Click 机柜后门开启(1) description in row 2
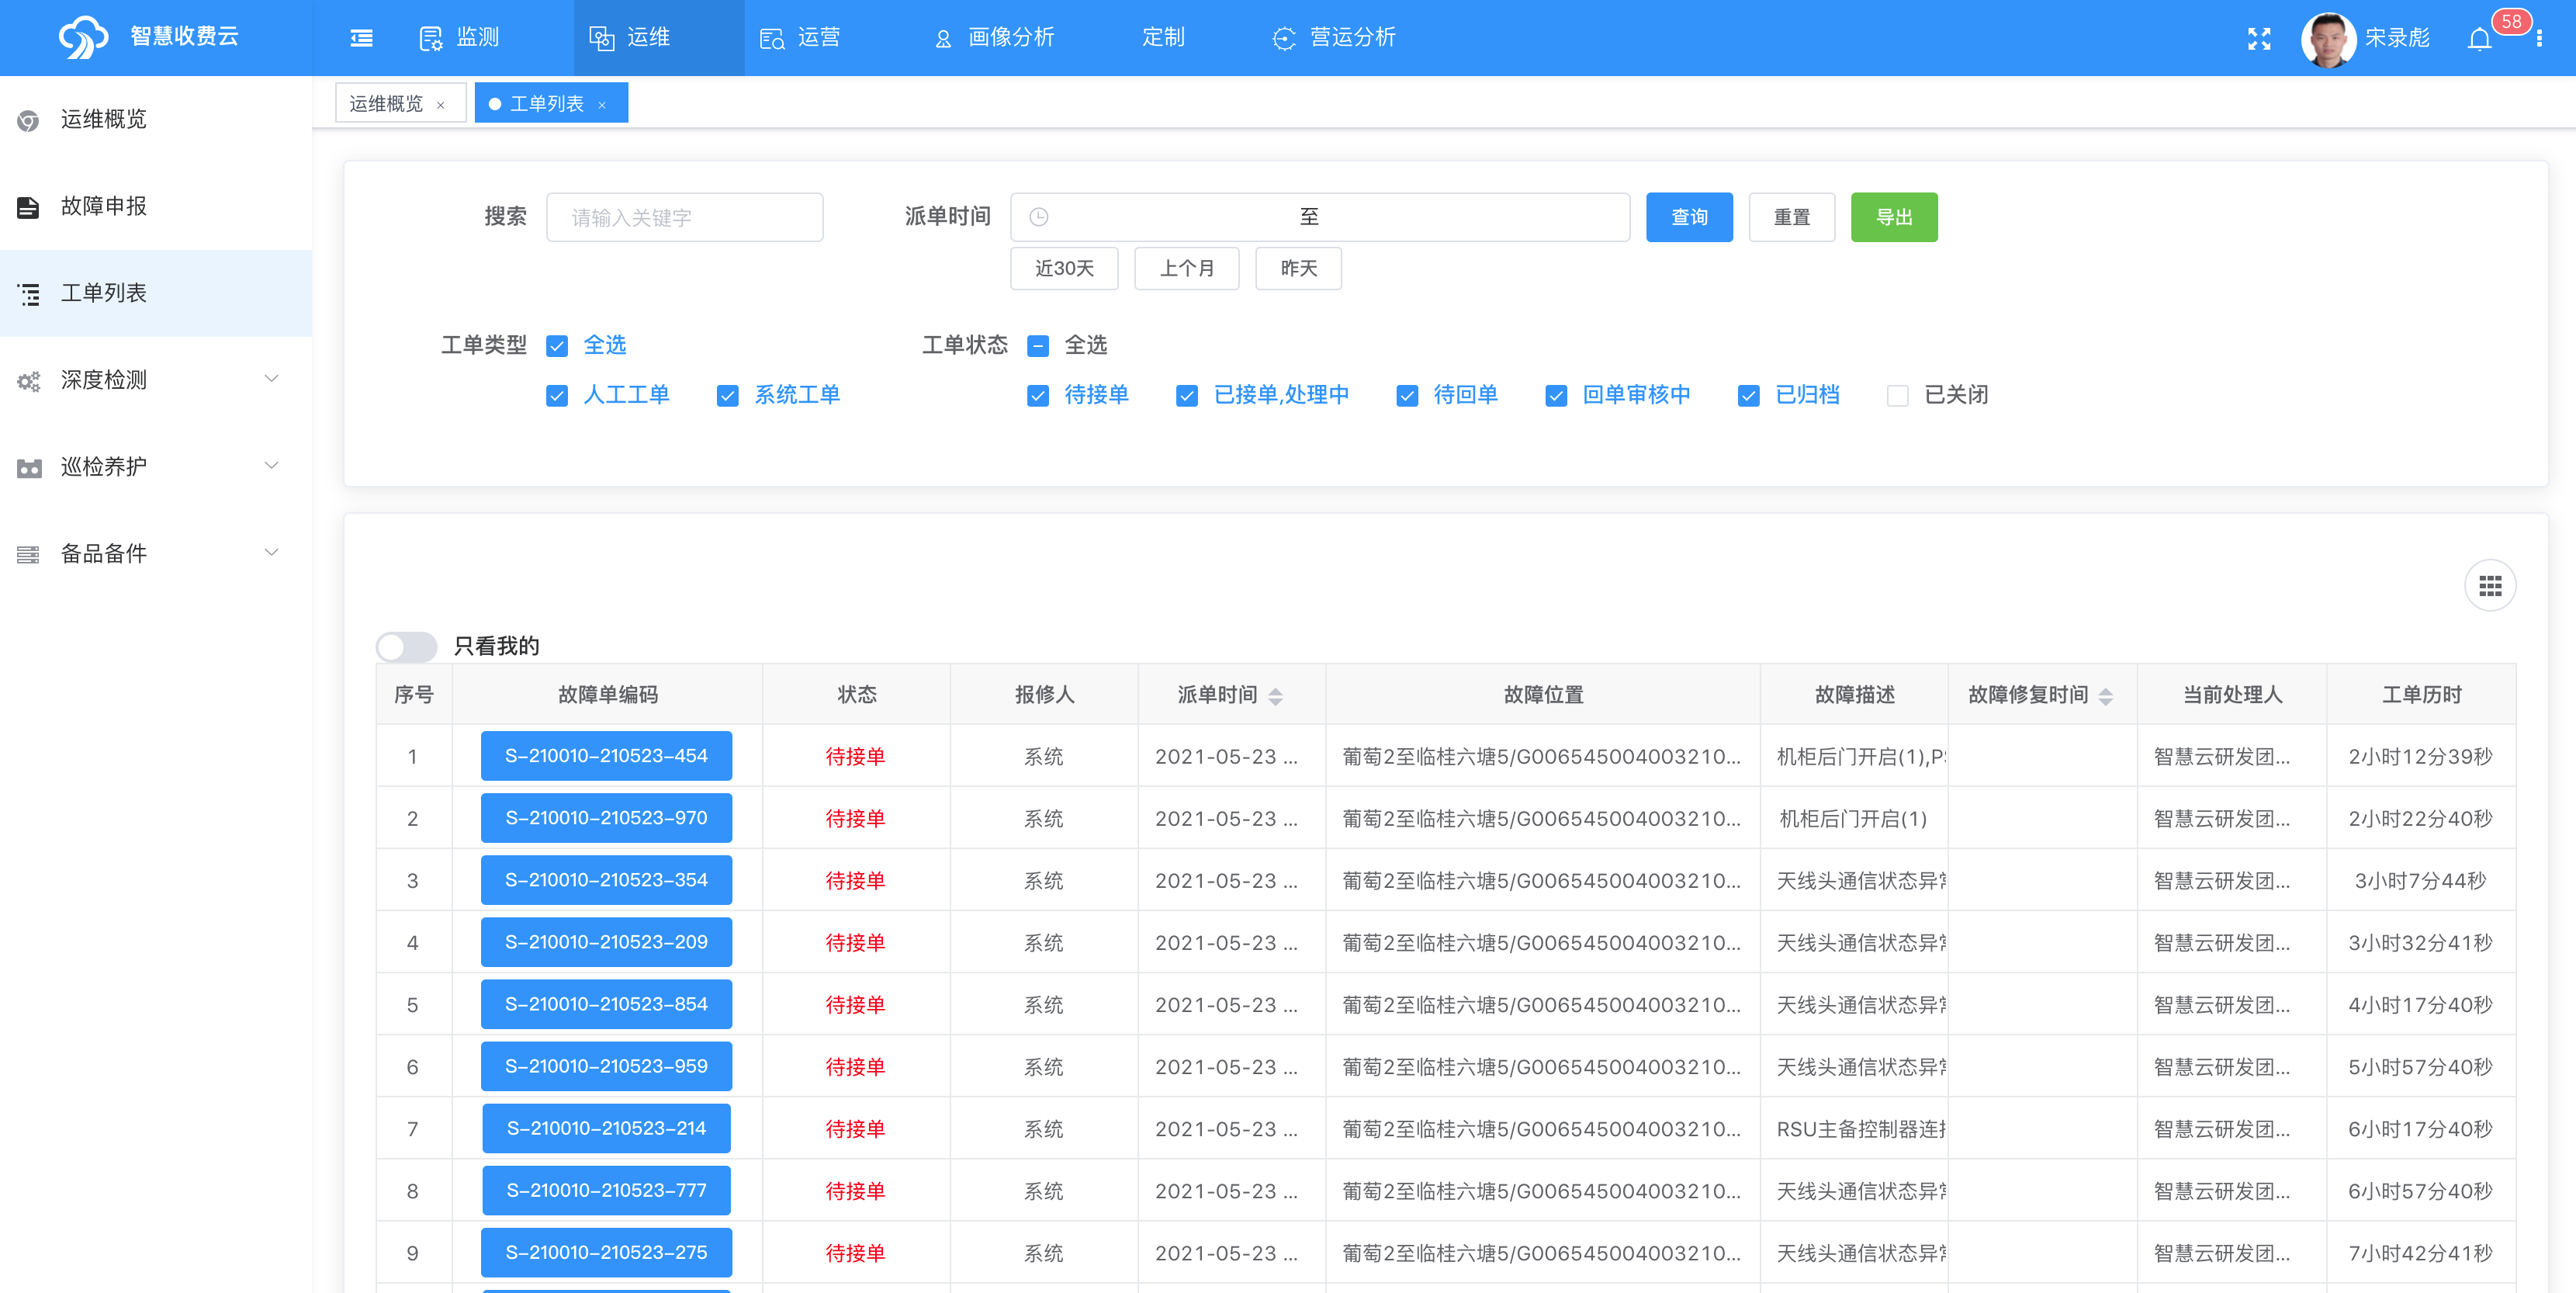 (1853, 819)
